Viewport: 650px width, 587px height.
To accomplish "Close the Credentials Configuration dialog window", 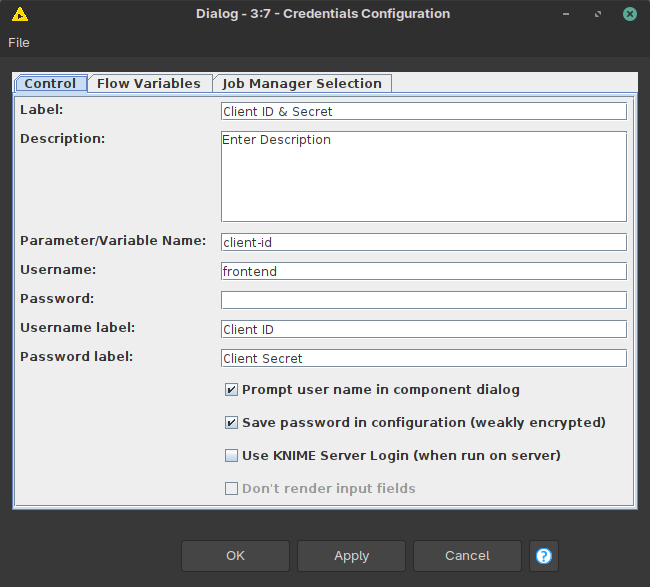I will [629, 14].
